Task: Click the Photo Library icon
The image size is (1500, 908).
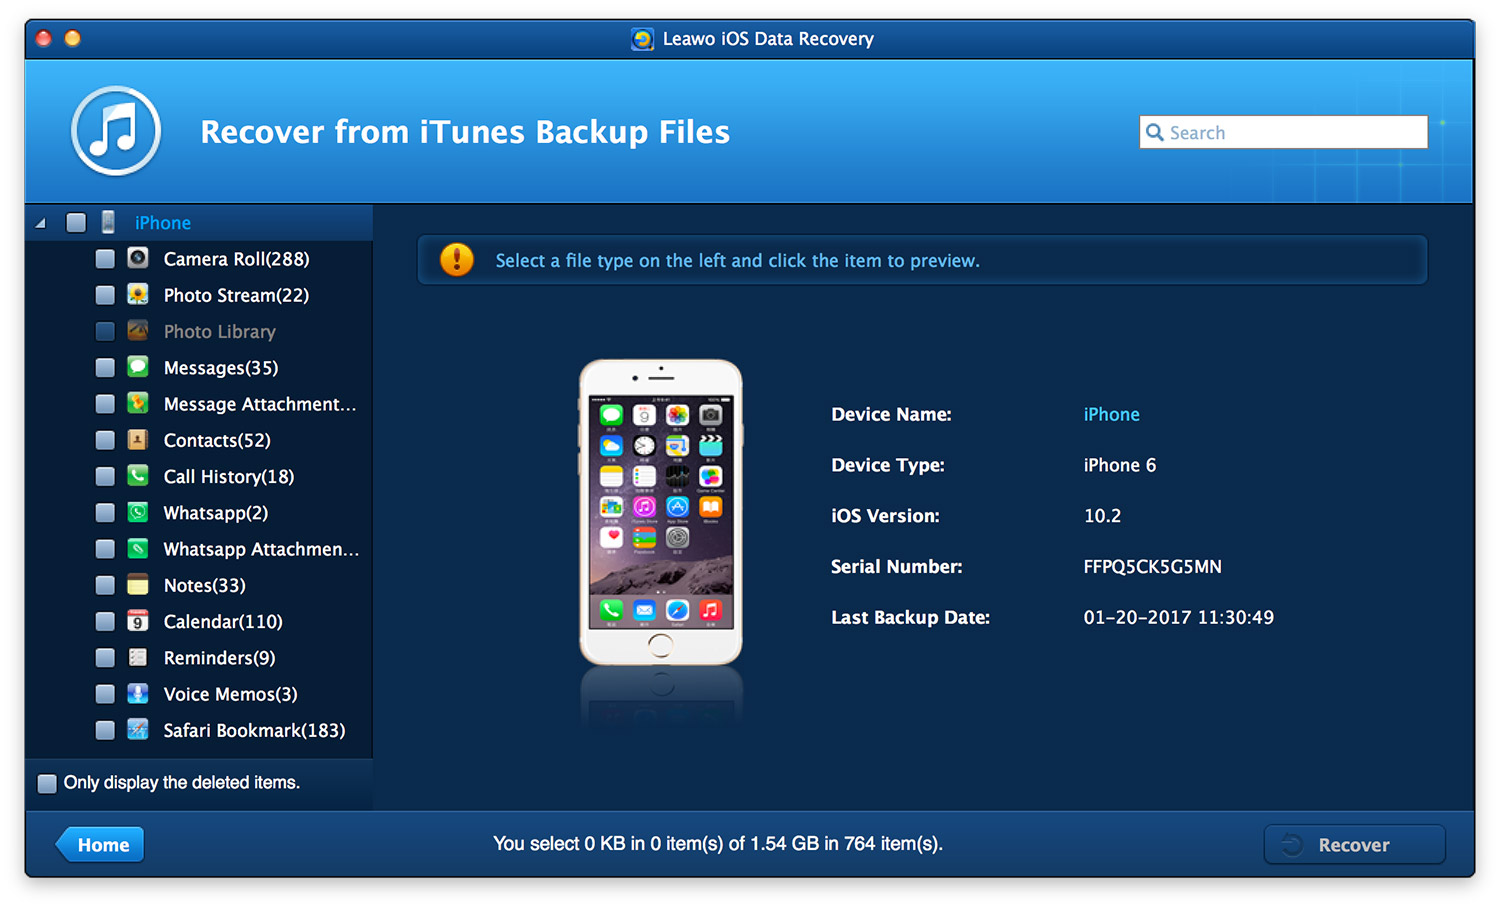Action: point(138,330)
